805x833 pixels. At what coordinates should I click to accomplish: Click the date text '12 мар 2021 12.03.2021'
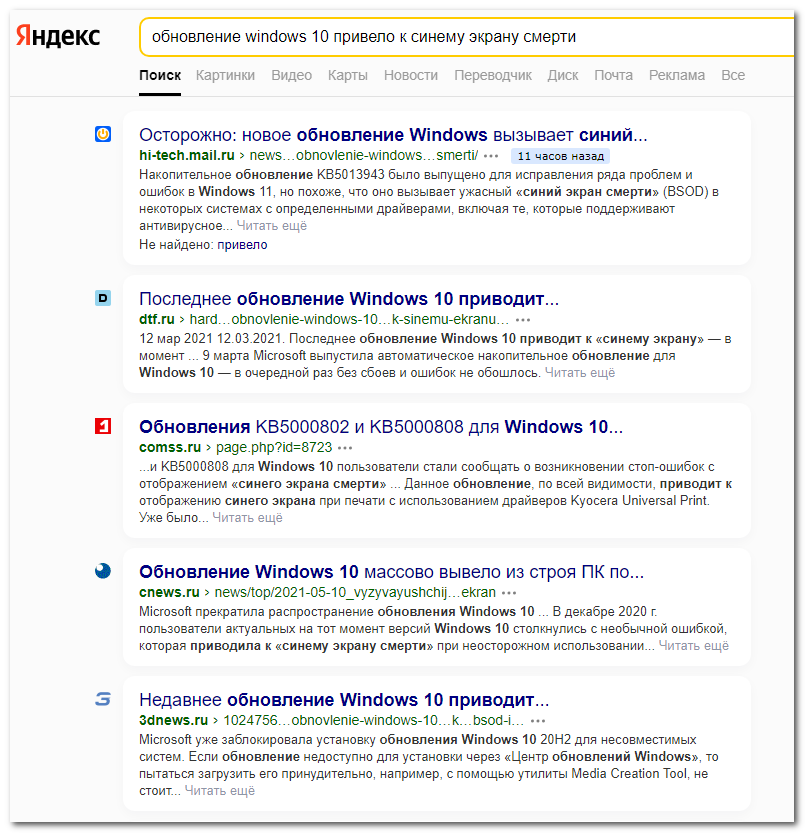click(x=211, y=339)
